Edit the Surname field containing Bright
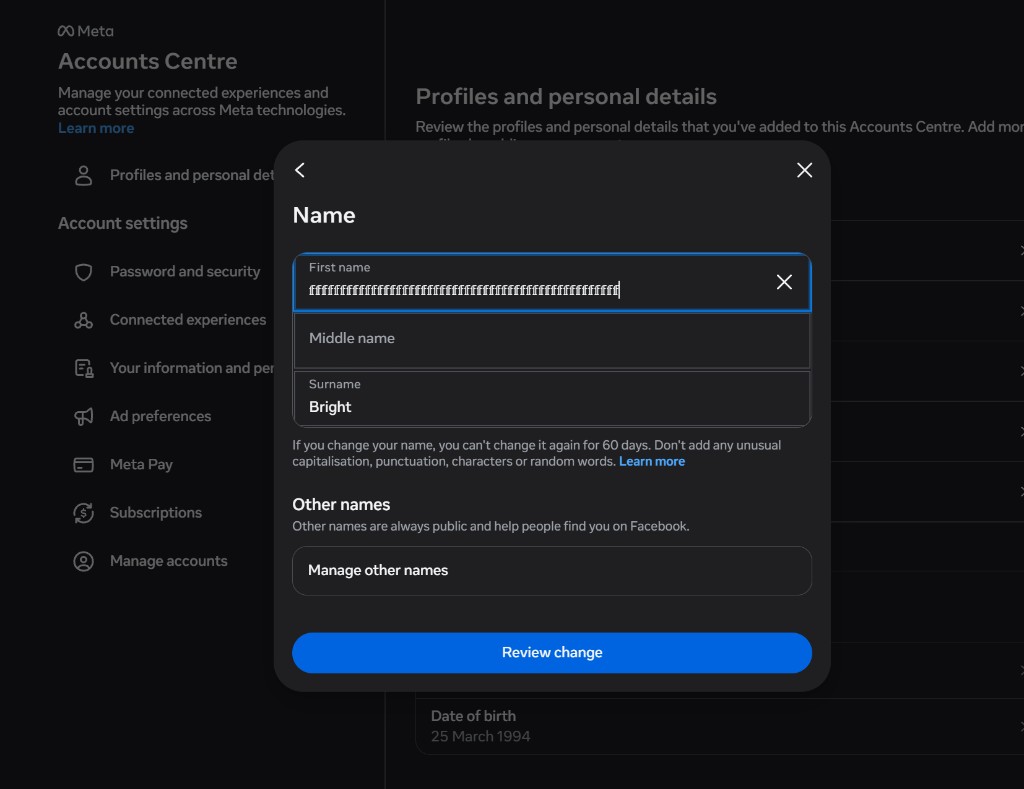This screenshot has height=789, width=1024. pyautogui.click(x=552, y=398)
